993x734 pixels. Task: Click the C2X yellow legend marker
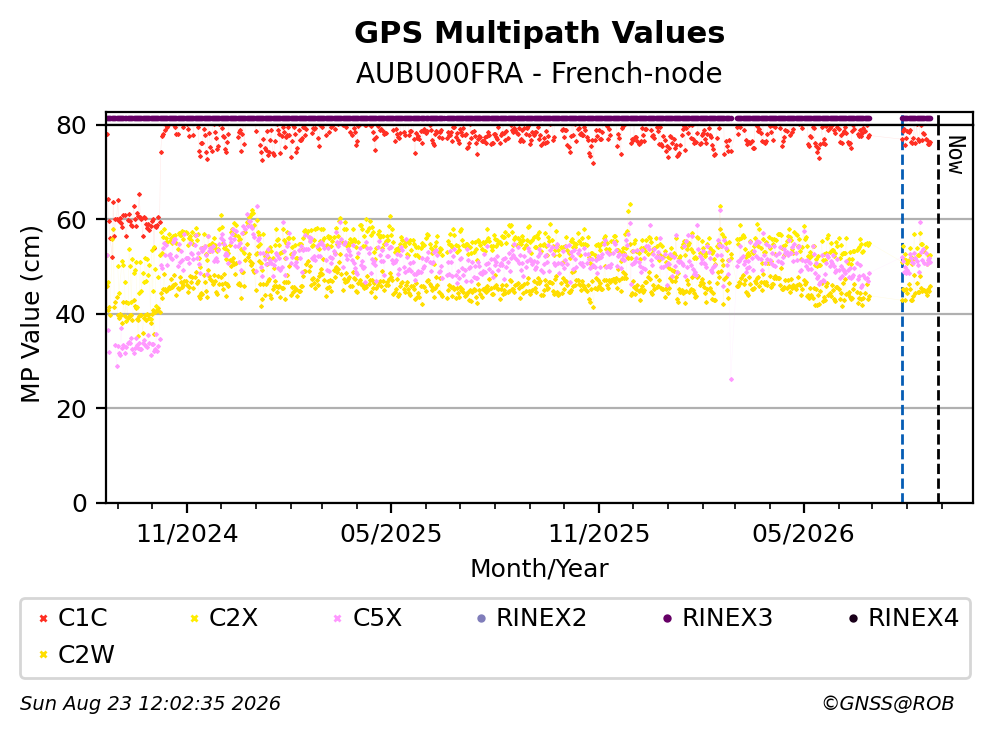coord(194,619)
